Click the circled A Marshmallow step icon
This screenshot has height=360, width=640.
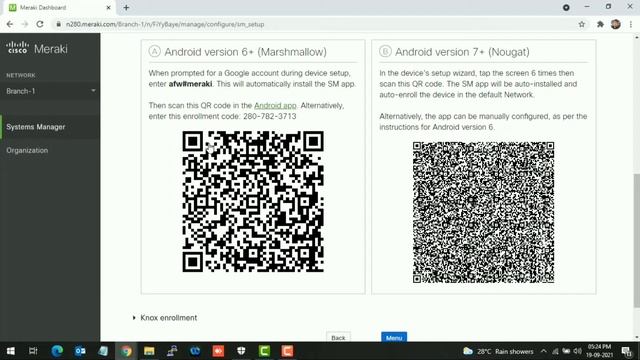click(154, 51)
